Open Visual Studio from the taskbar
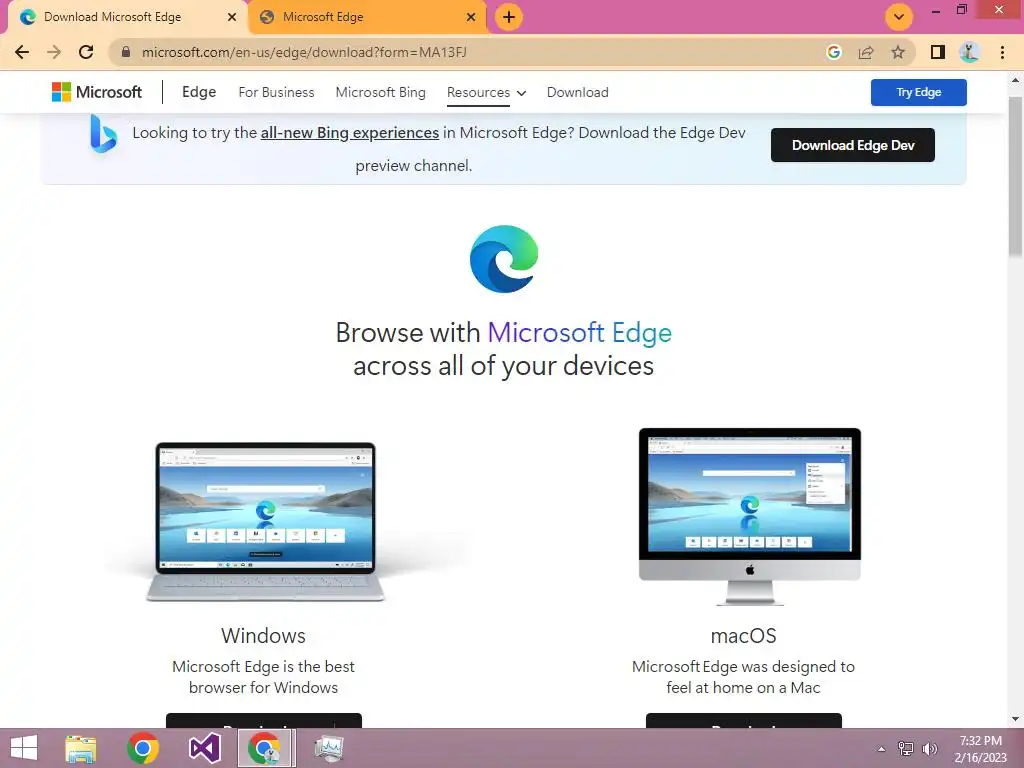The height and width of the screenshot is (768, 1024). point(204,748)
